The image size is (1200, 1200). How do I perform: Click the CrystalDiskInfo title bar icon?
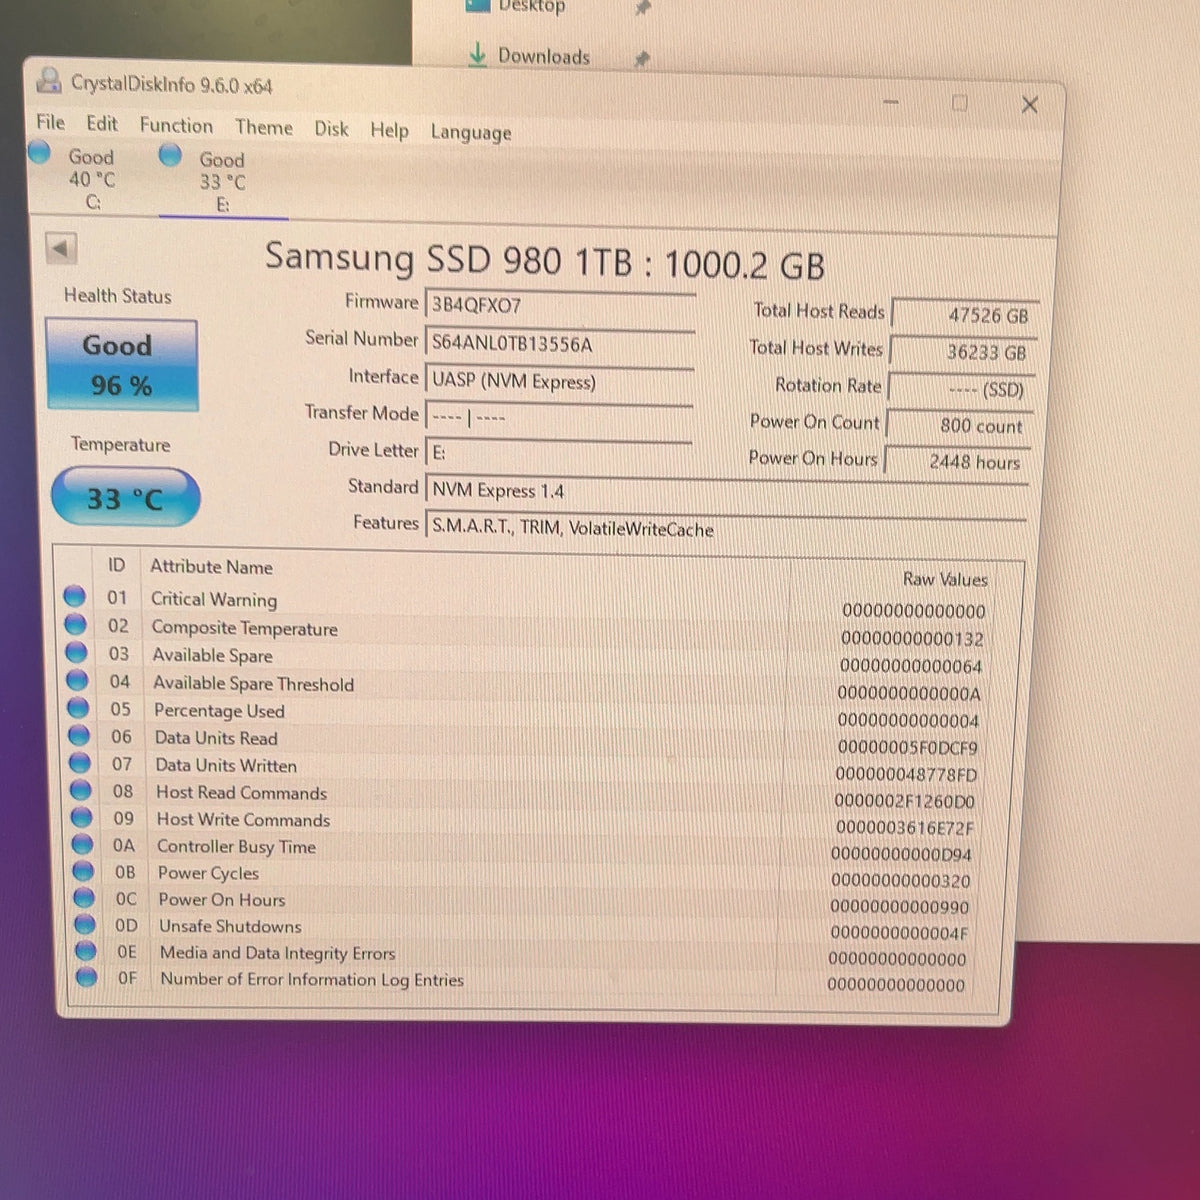point(48,81)
